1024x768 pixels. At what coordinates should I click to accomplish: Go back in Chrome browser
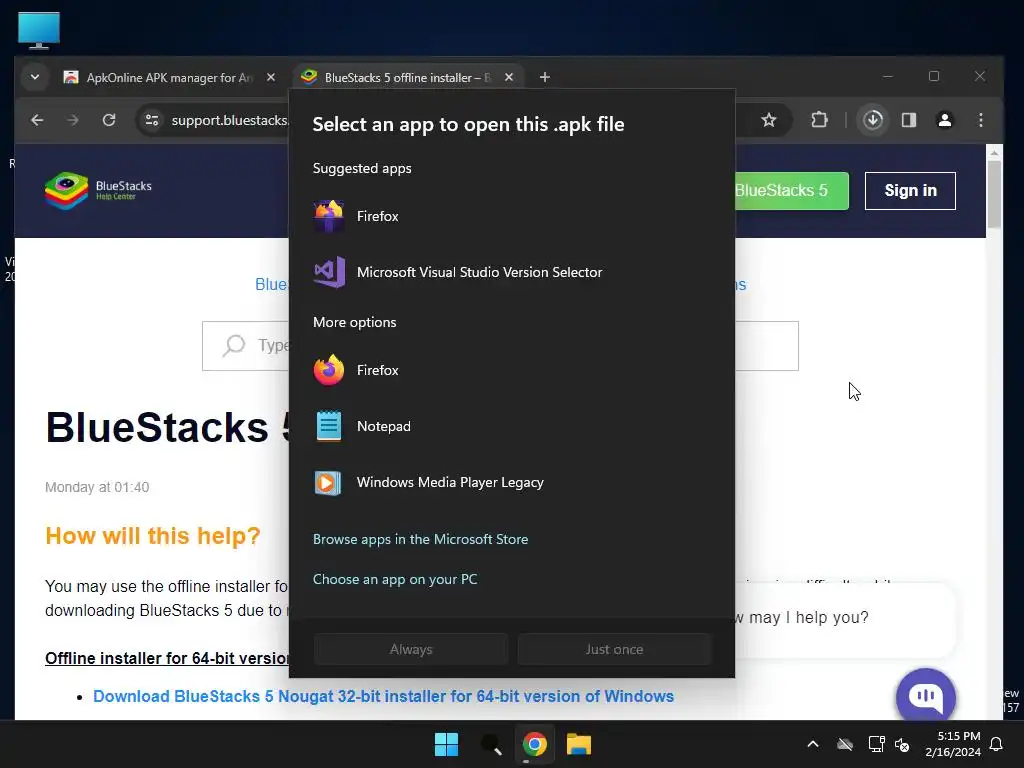[37, 120]
